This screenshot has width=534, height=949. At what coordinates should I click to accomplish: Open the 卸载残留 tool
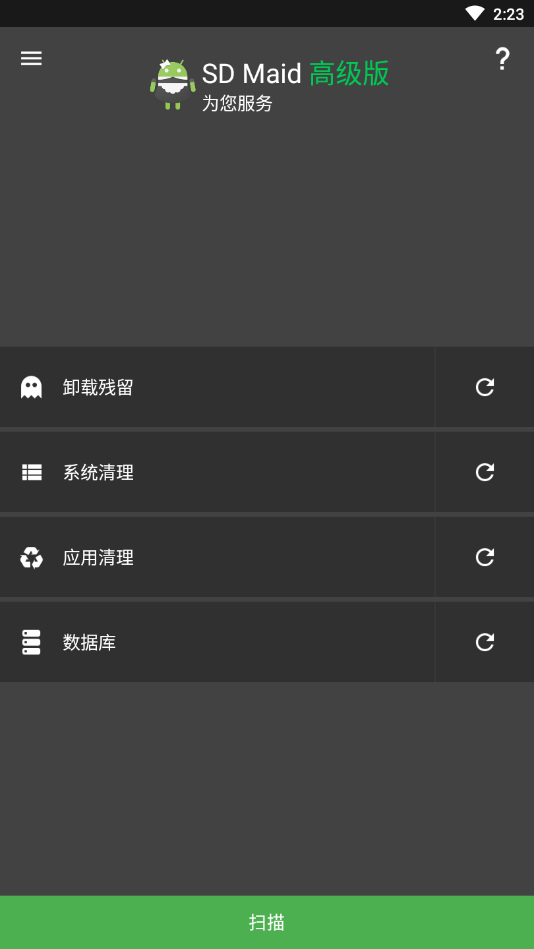[x=217, y=387]
